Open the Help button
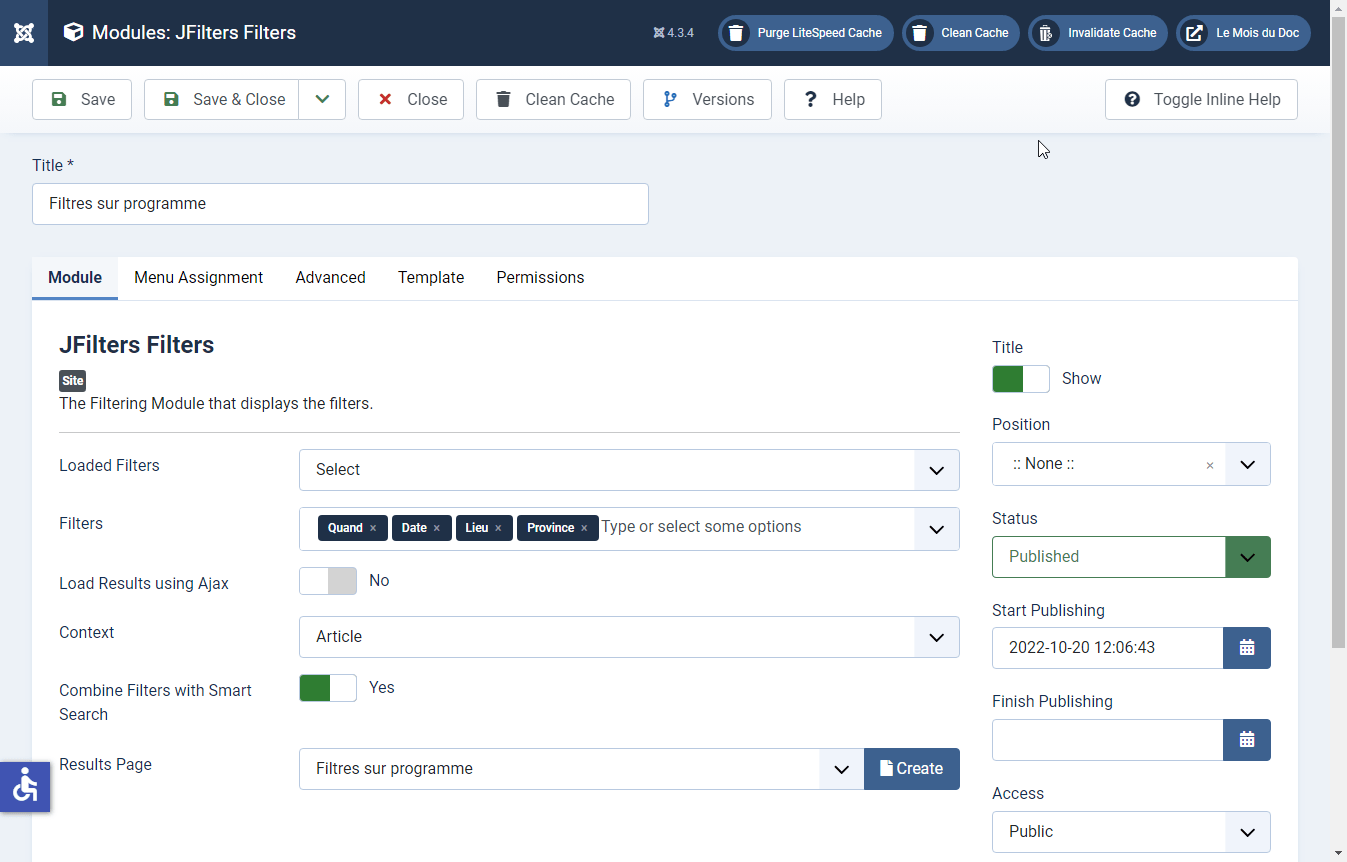Image resolution: width=1347 pixels, height=862 pixels. click(x=833, y=100)
